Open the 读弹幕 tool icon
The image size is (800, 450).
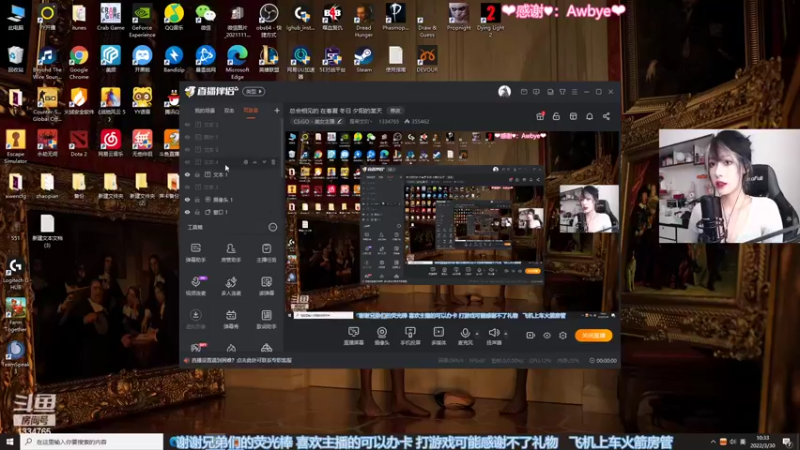tap(266, 286)
